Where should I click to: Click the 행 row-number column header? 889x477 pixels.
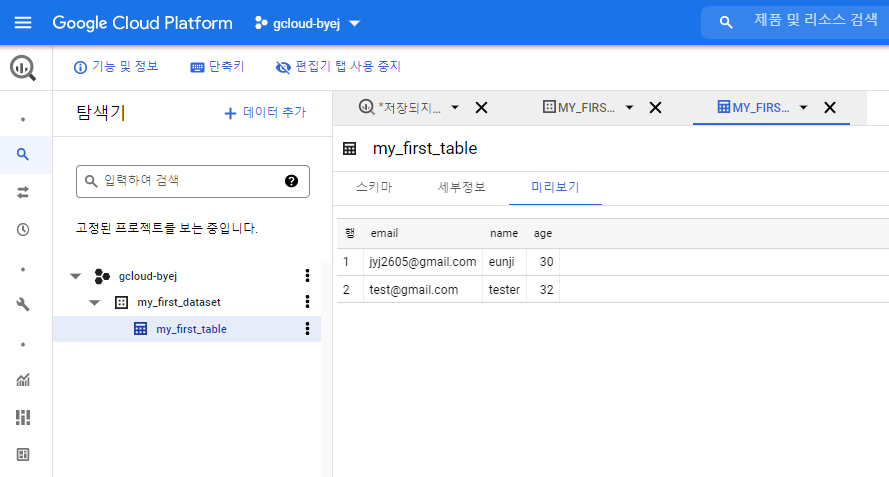350,233
